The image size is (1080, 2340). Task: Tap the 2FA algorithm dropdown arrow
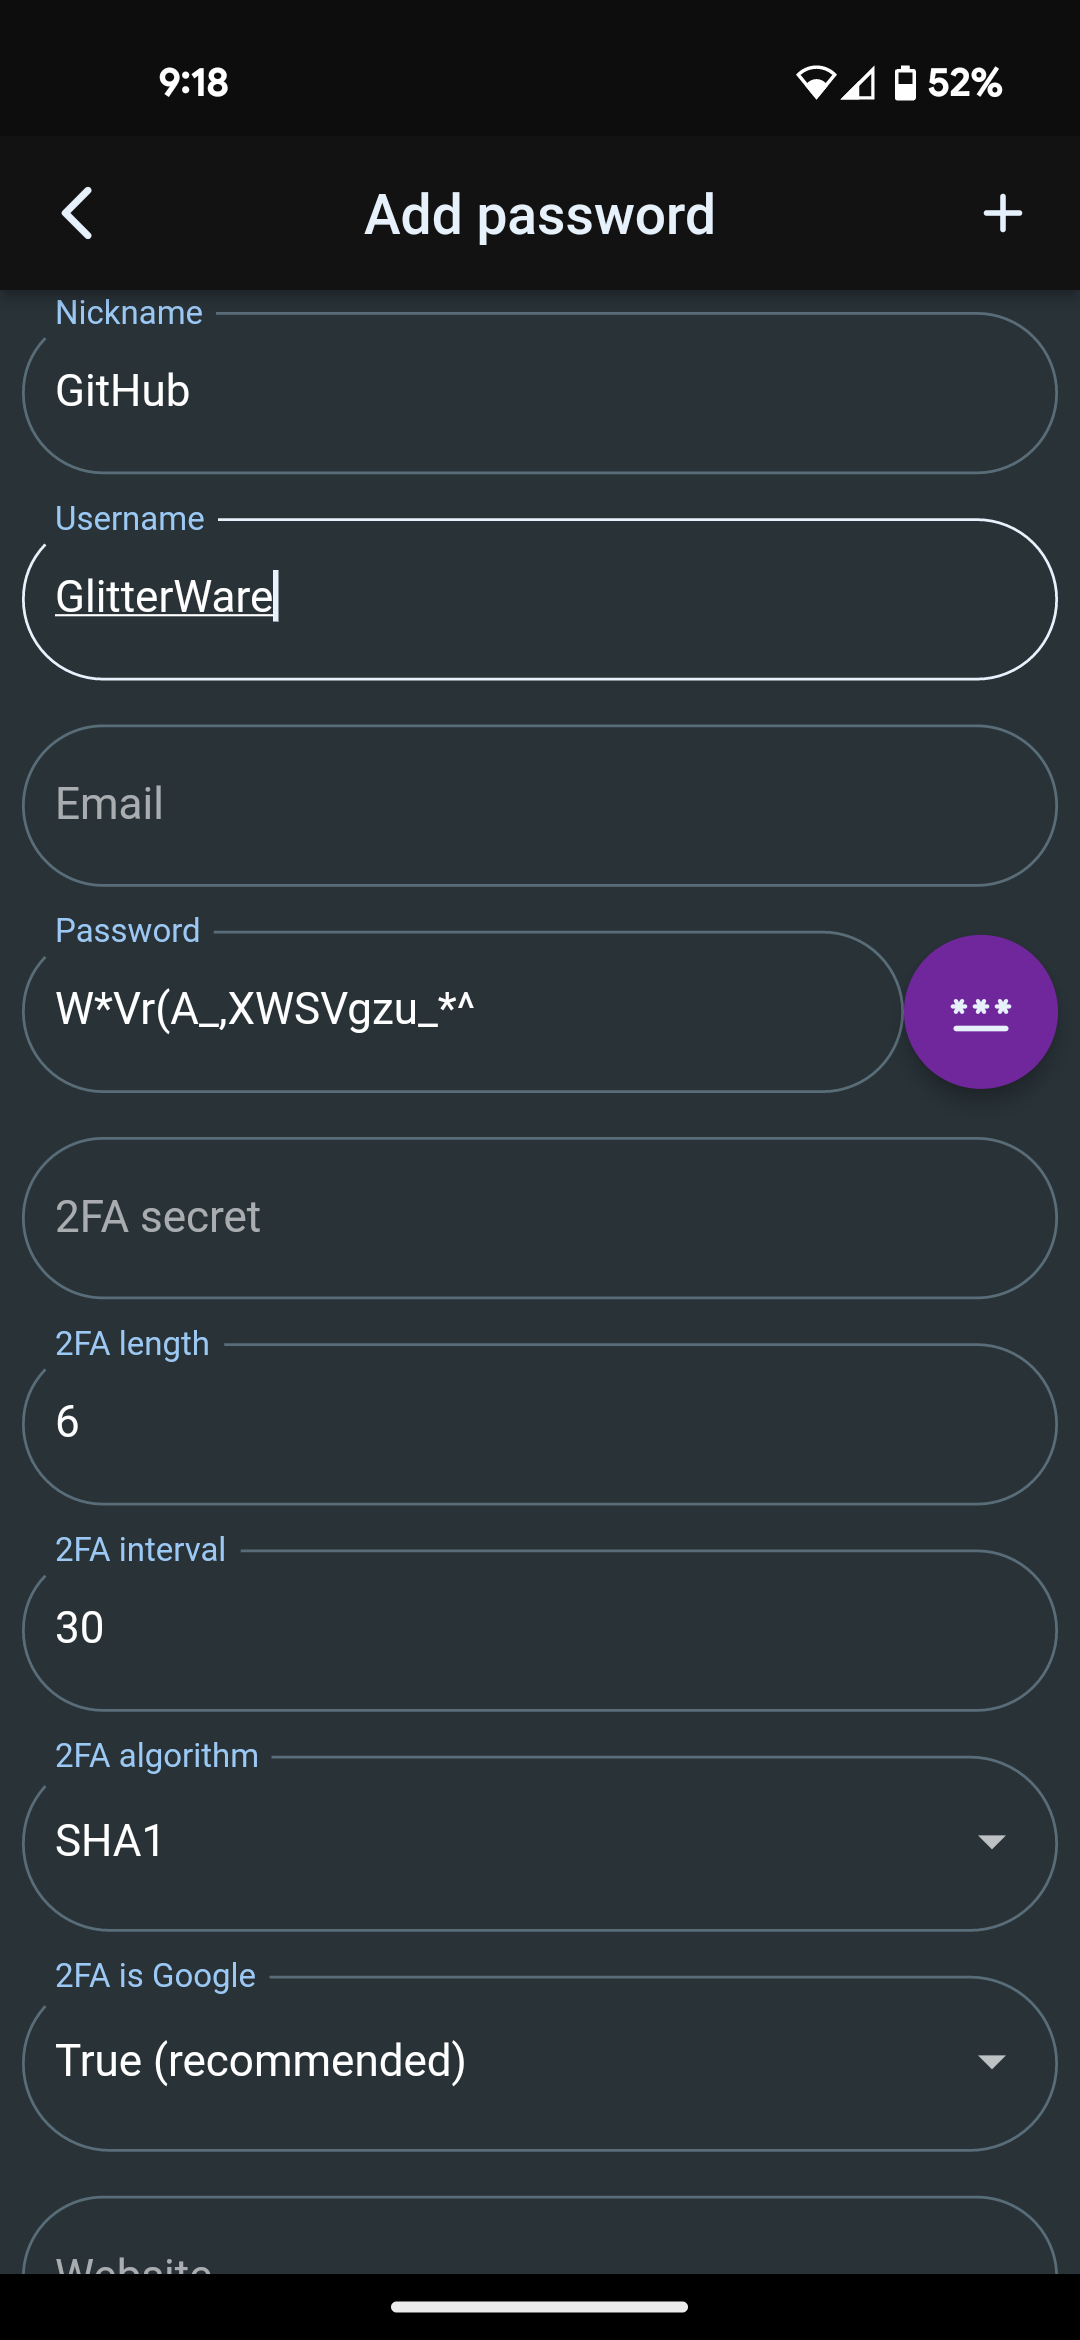[x=991, y=1842]
